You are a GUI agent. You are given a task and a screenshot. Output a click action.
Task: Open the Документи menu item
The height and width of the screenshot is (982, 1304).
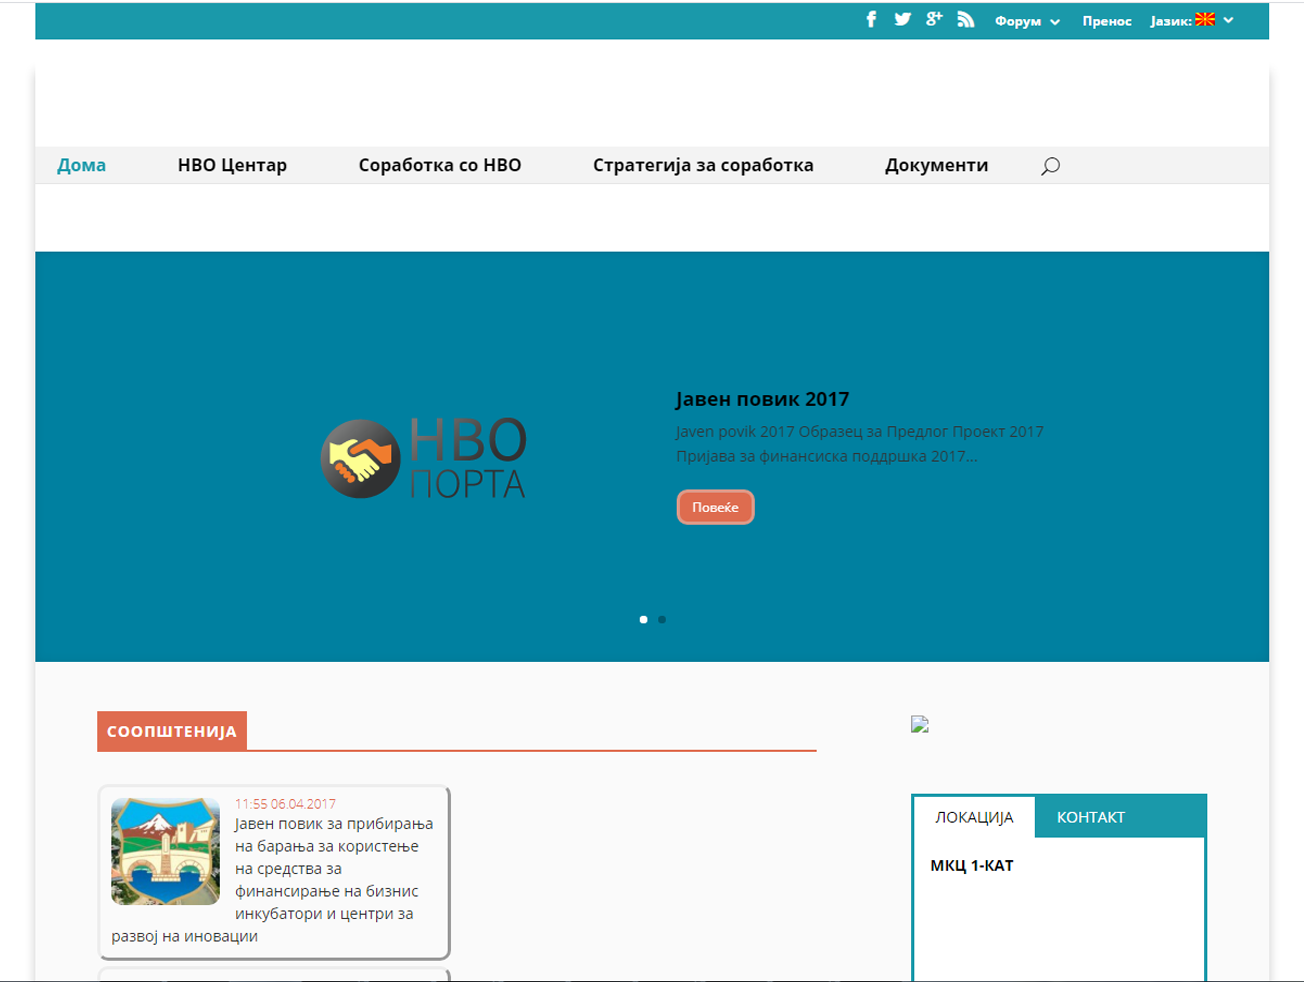click(x=936, y=166)
